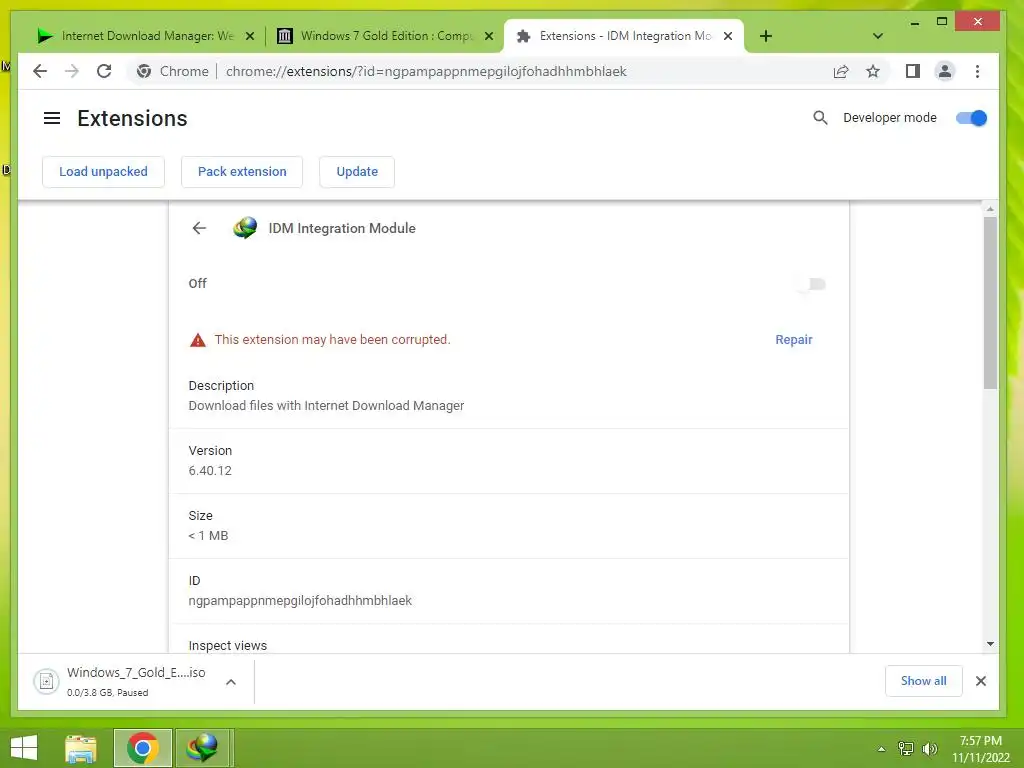Screen dimensions: 1024x768
Task: Click Show all downloads button
Action: pos(923,681)
